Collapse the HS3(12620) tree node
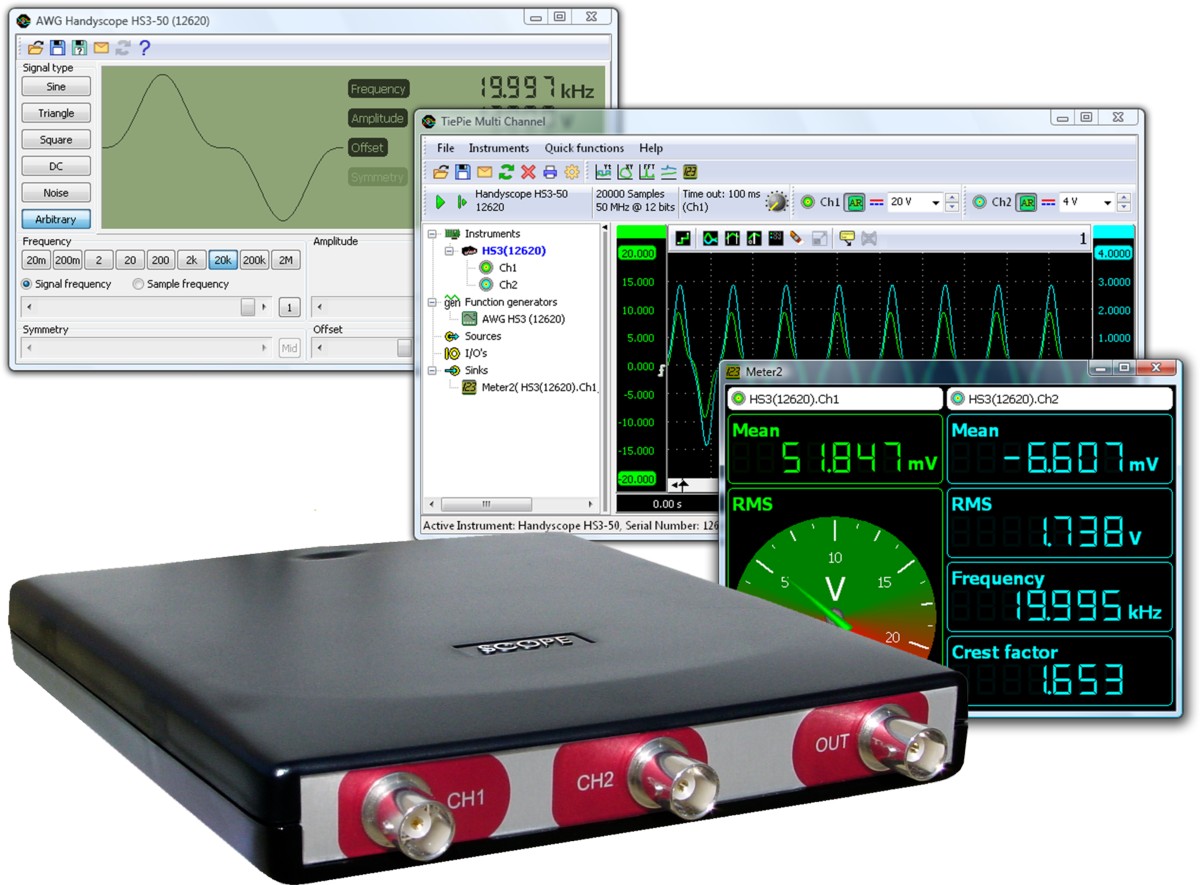The image size is (1200, 885). click(x=449, y=251)
